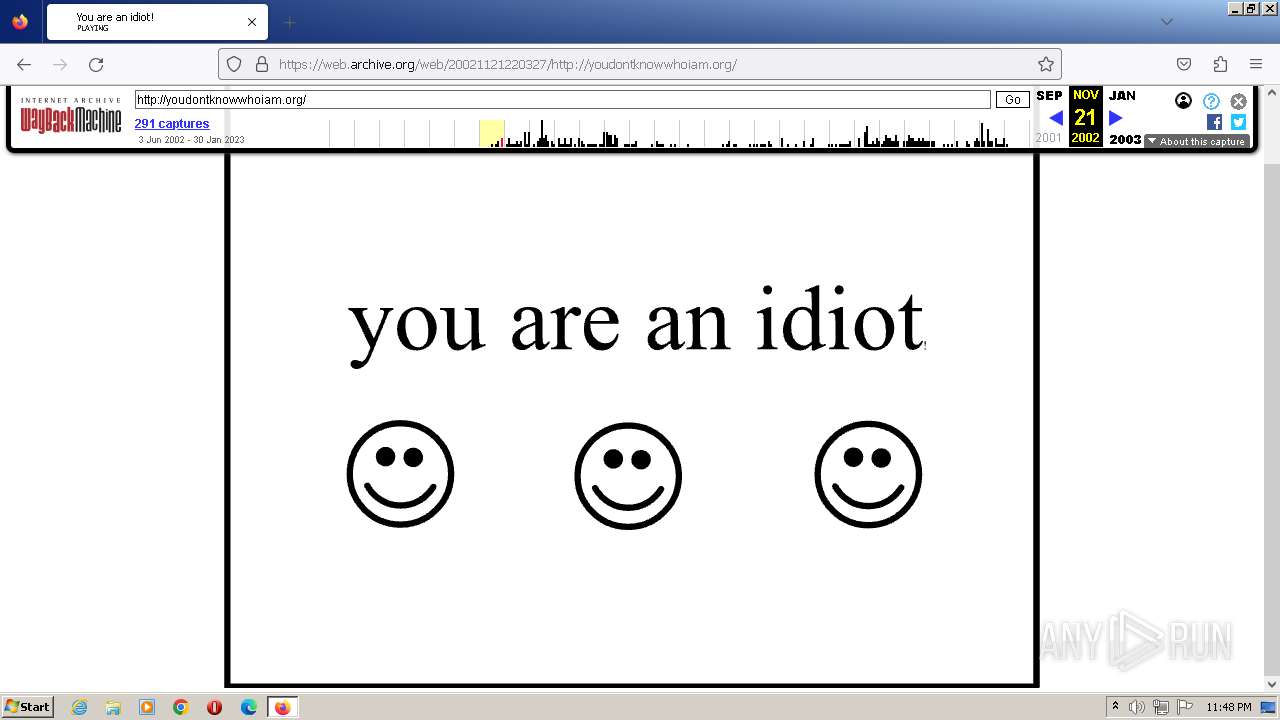The width and height of the screenshot is (1280, 720).
Task: Close the 'You are an idiot!' tab
Action: [x=252, y=22]
